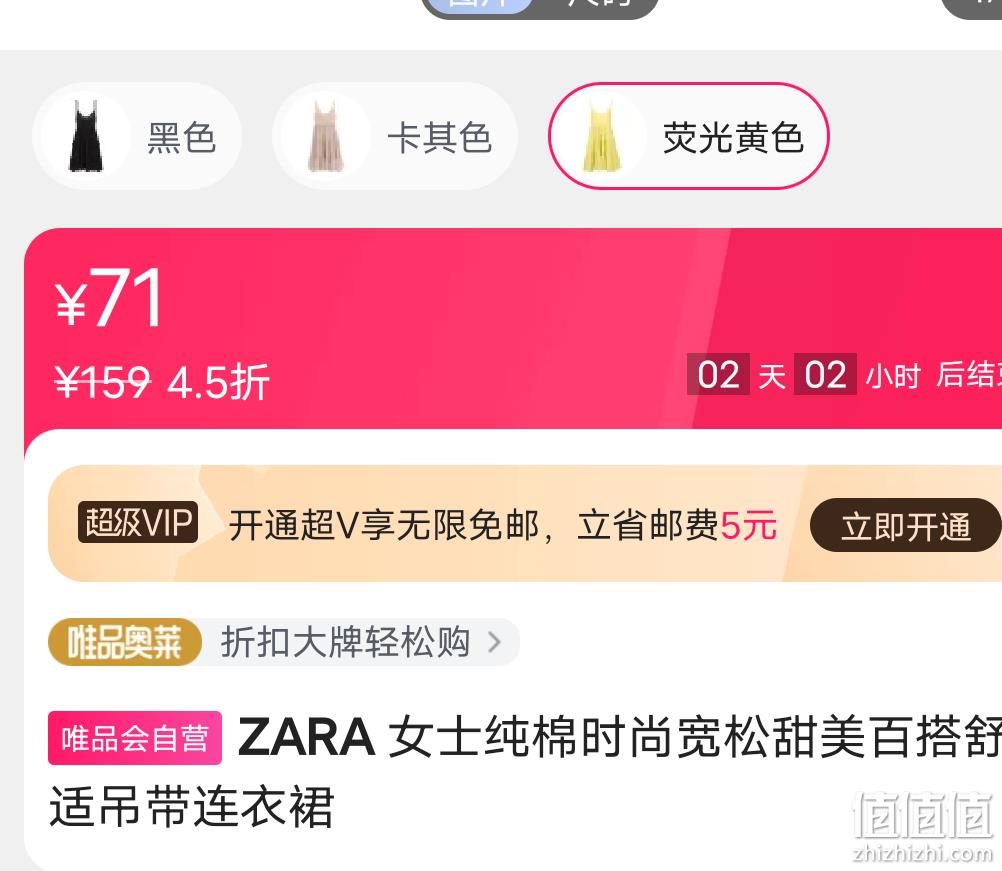1002x871 pixels.
Task: Click the ¥71 sale price
Action: 109,298
